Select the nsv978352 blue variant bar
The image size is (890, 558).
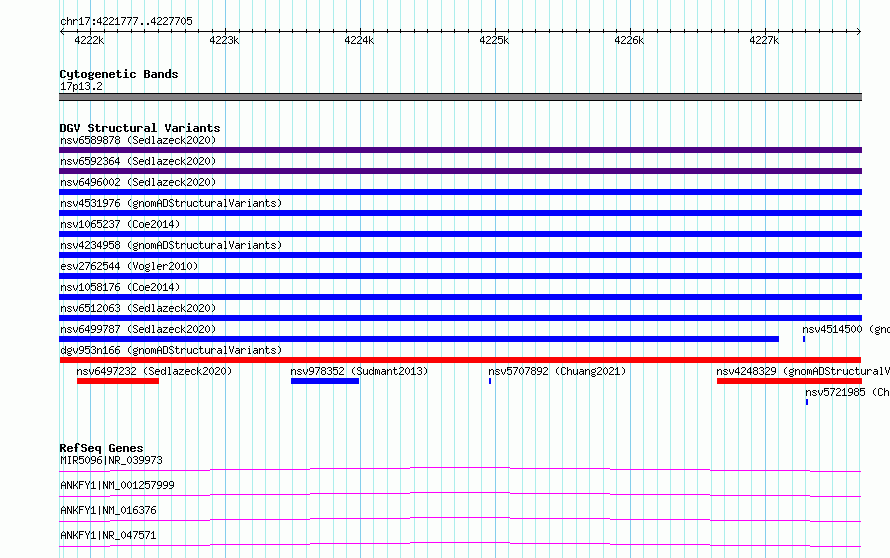pos(325,381)
